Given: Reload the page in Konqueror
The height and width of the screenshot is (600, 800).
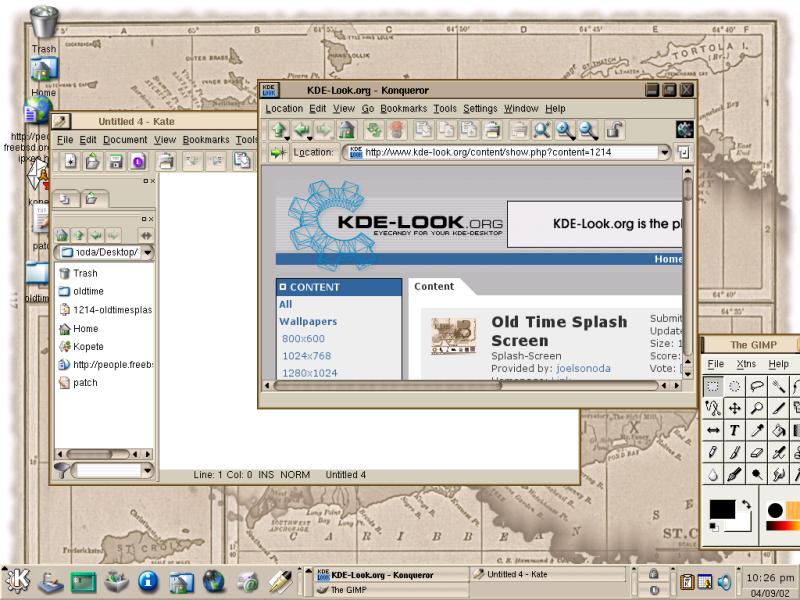Looking at the screenshot, I should [x=374, y=130].
